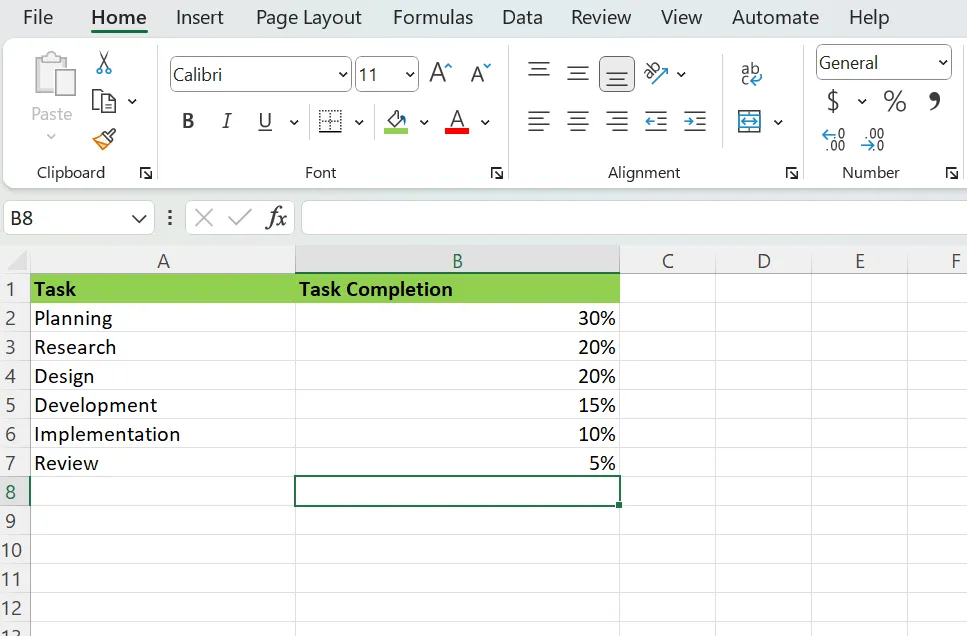The width and height of the screenshot is (967, 636).
Task: Toggle Bold formatting
Action: [x=188, y=121]
